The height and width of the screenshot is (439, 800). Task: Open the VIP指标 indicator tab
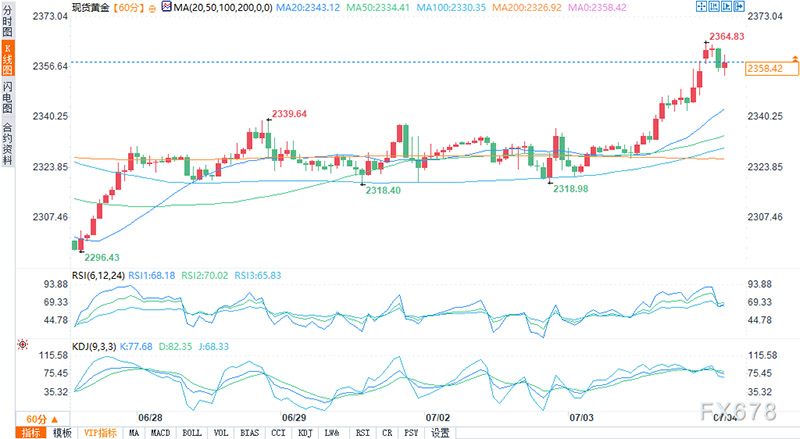tap(100, 433)
